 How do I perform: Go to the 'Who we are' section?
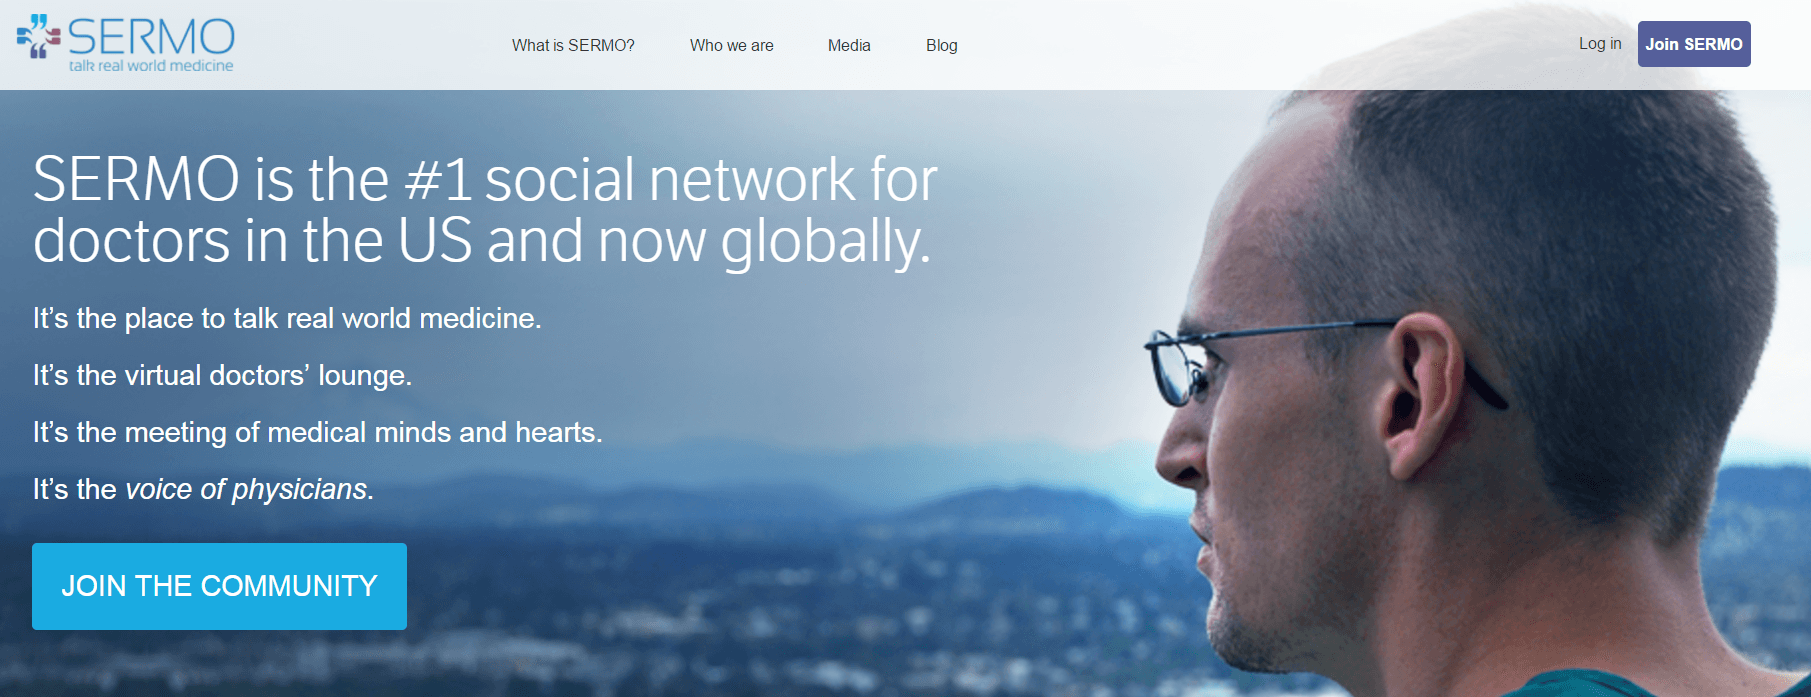(732, 45)
